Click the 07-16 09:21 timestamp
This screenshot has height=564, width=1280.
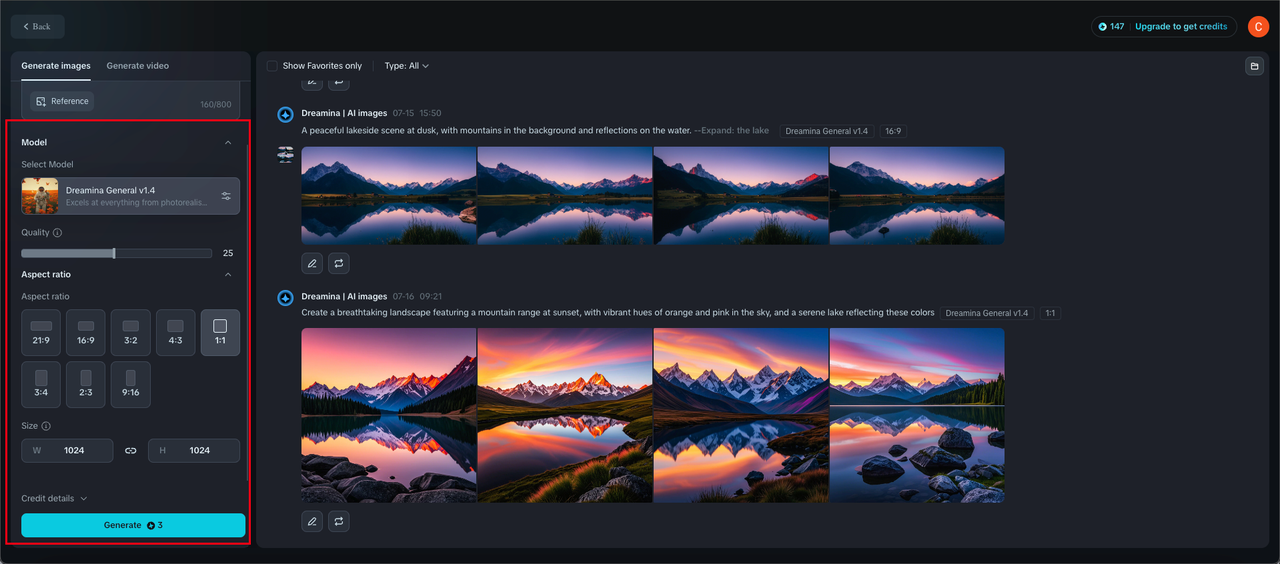417,296
